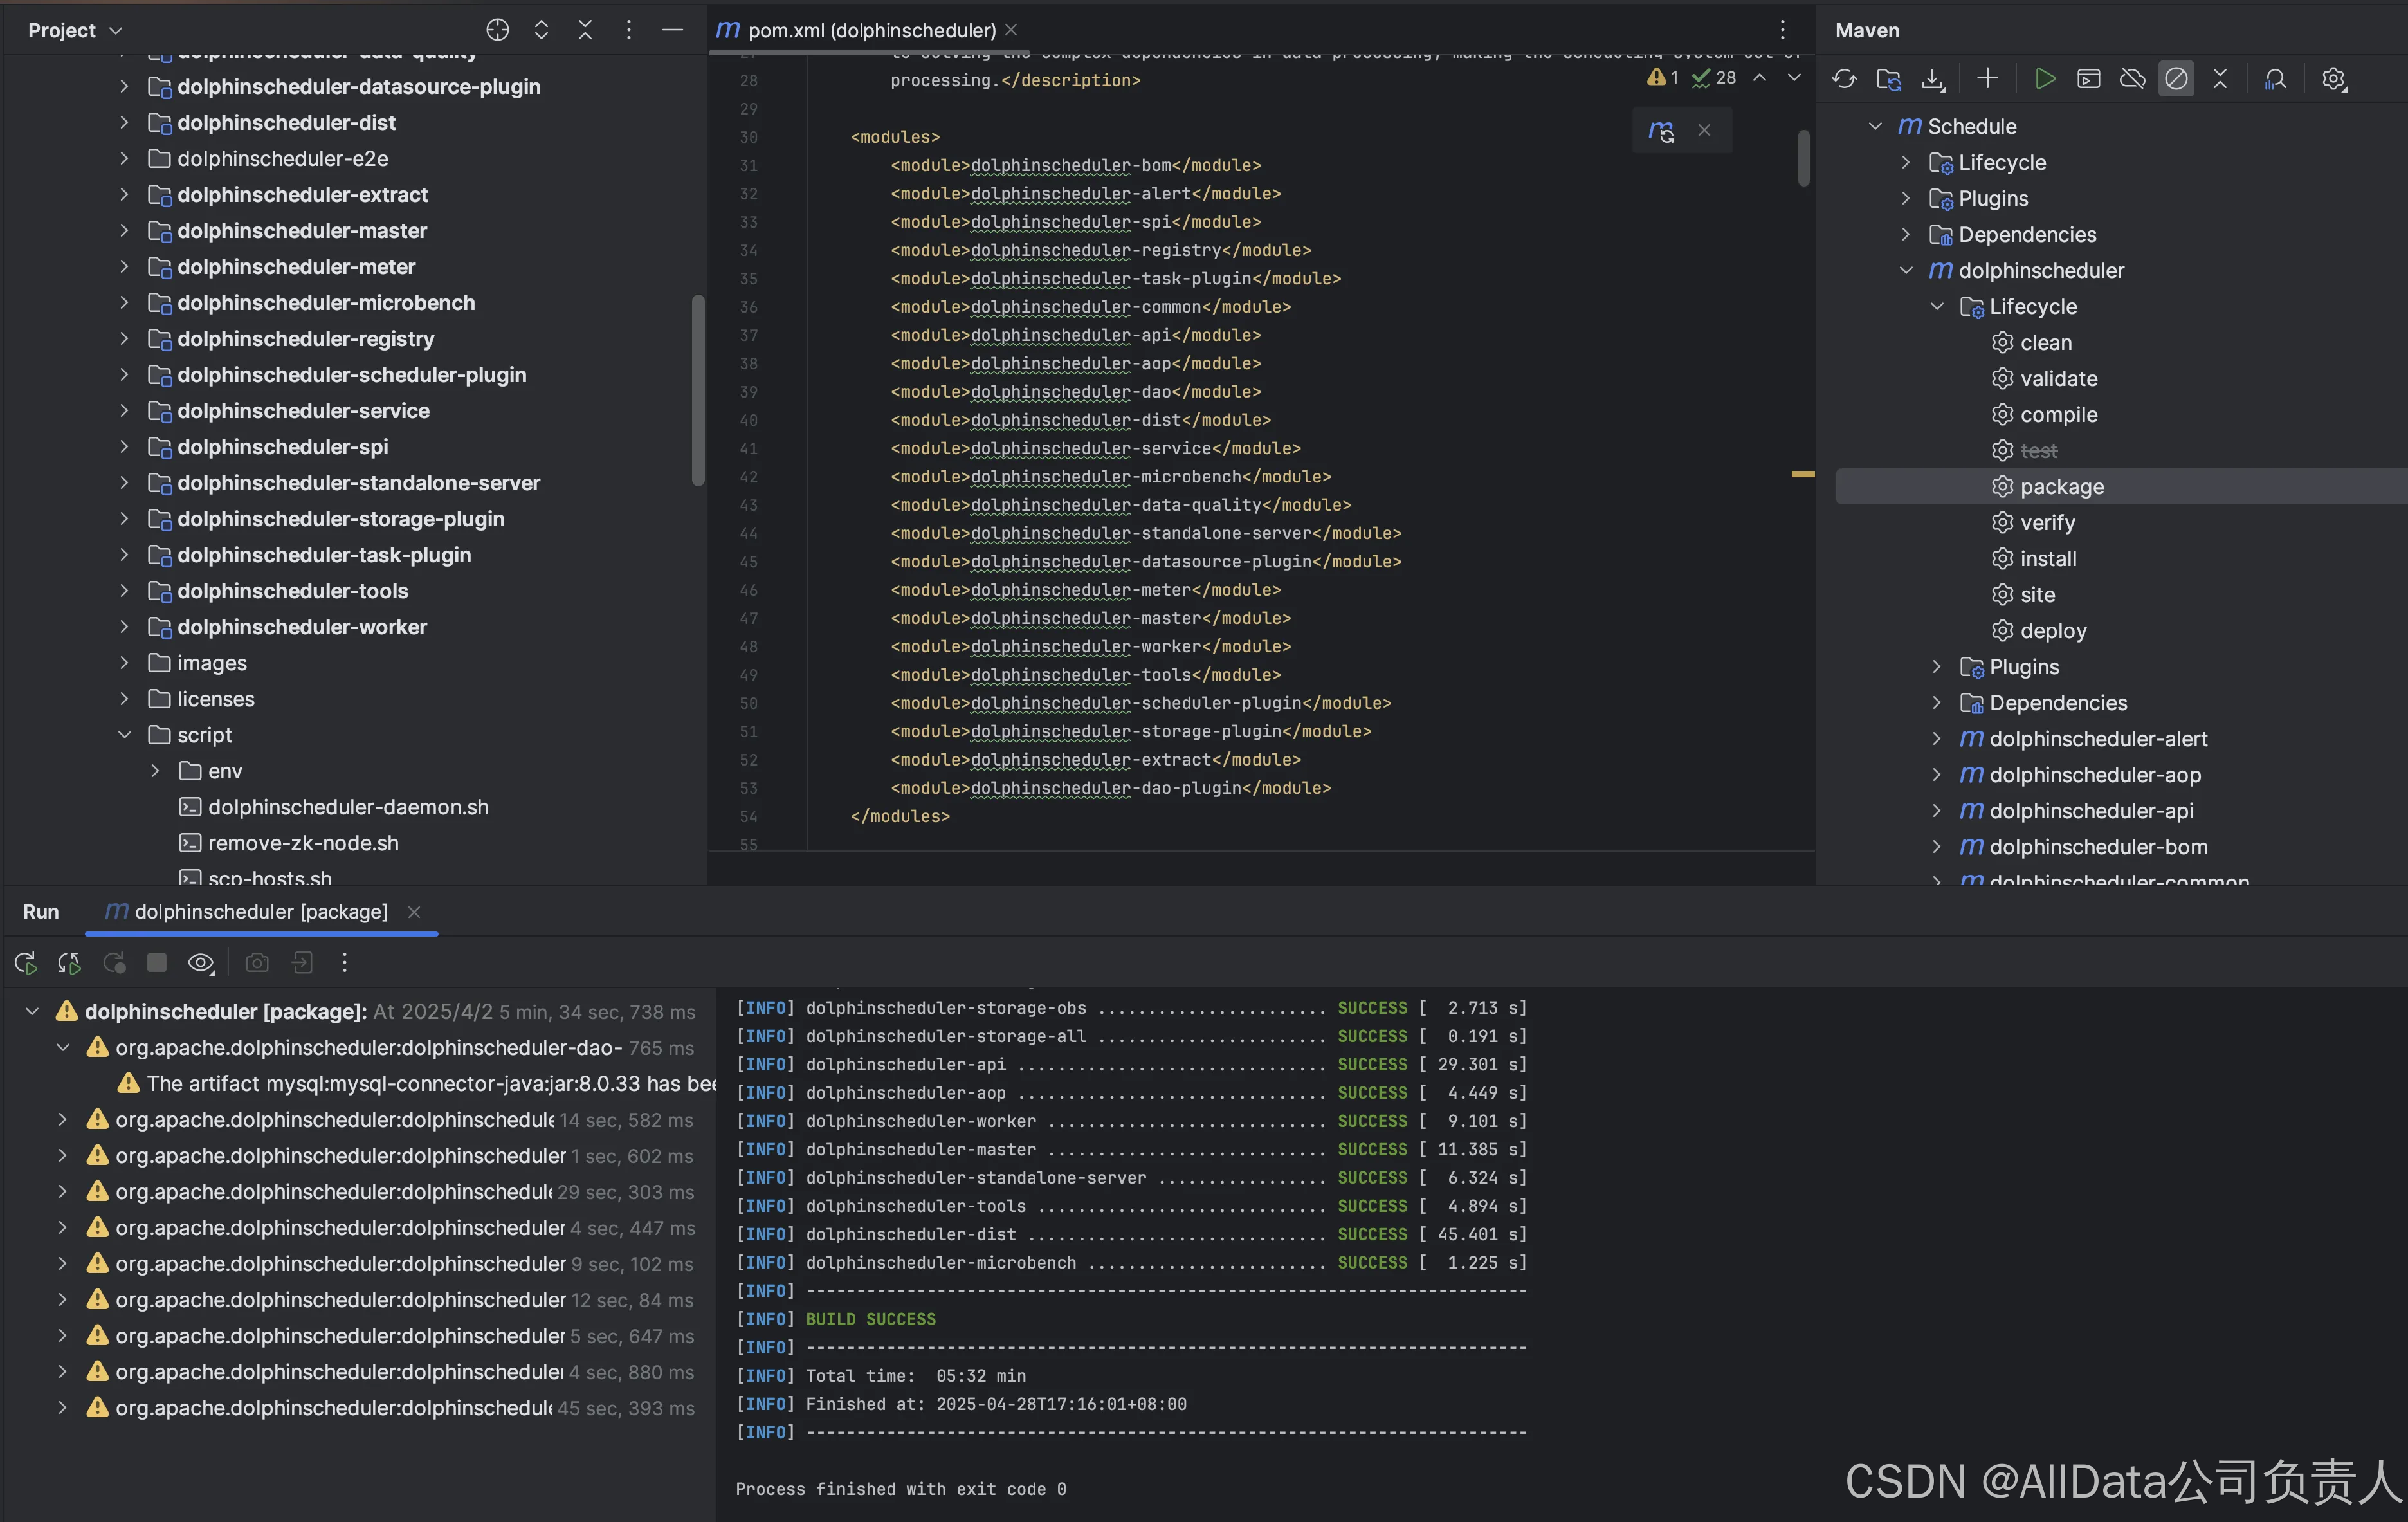The image size is (2408, 1522).
Task: Dismiss the floating Maven reload notification
Action: point(1704,130)
